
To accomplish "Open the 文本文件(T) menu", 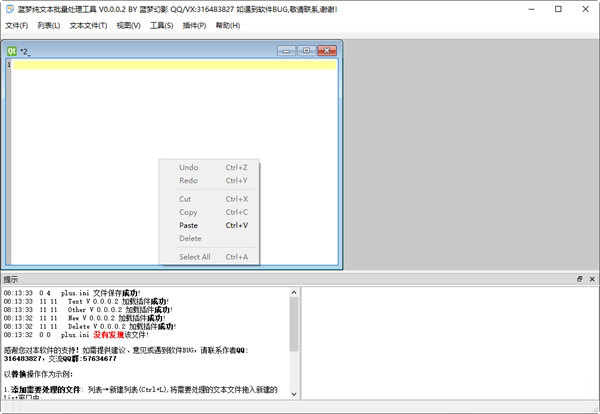I will tap(88, 26).
